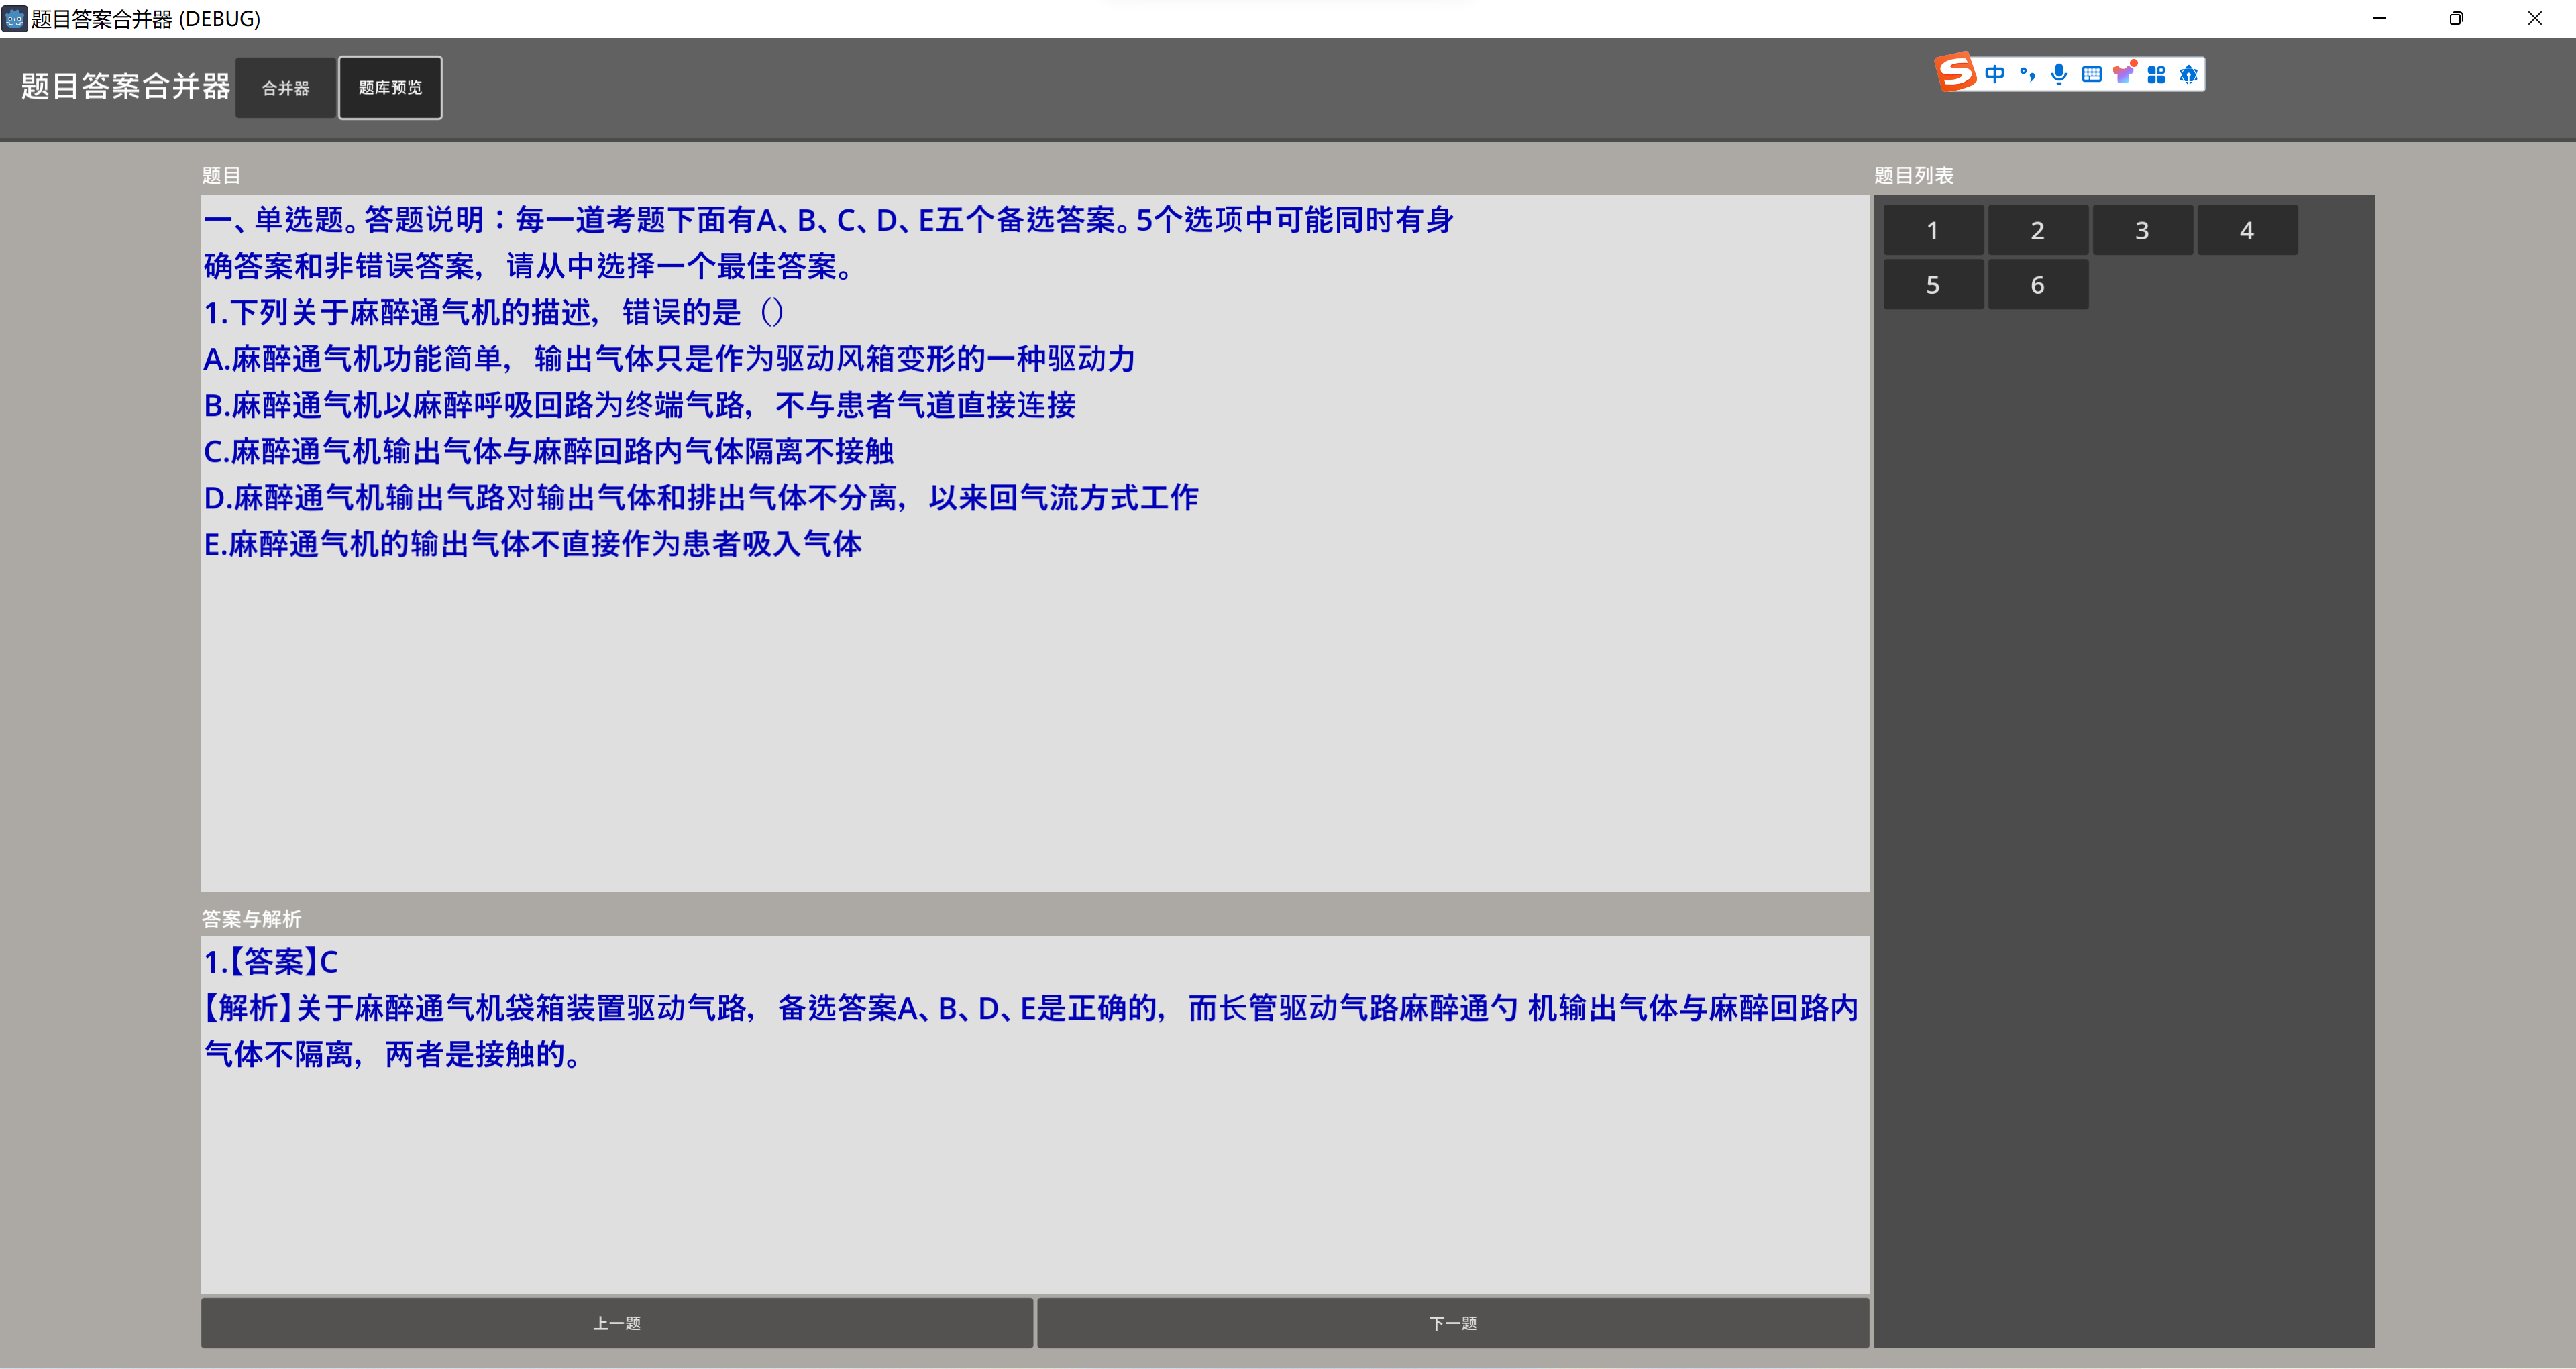The height and width of the screenshot is (1369, 2576).
Task: Open question 3 from 题目列表
Action: [x=2142, y=230]
